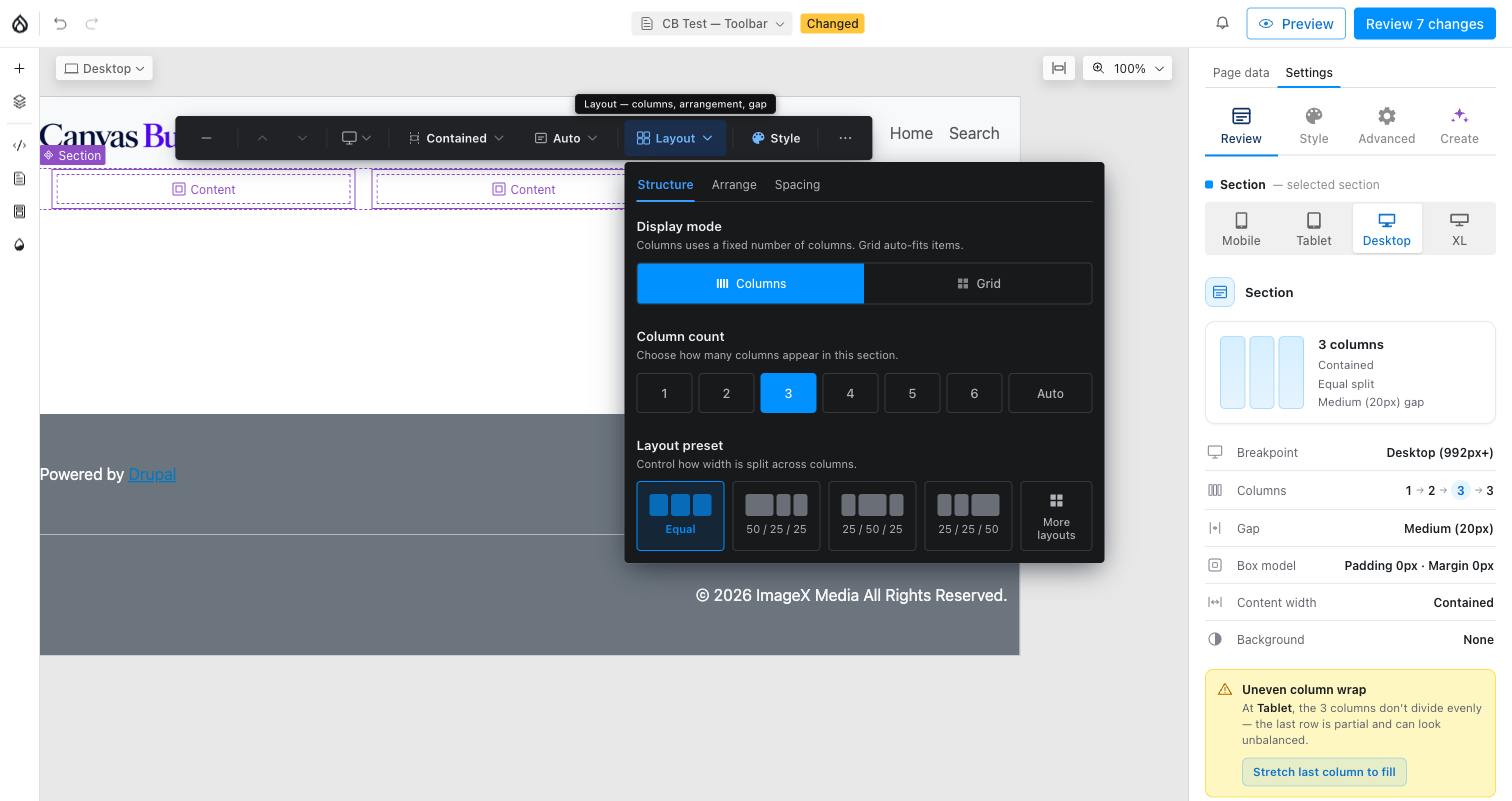Viewport: 1512px width, 801px height.
Task: Click the Search nav link
Action: [974, 133]
